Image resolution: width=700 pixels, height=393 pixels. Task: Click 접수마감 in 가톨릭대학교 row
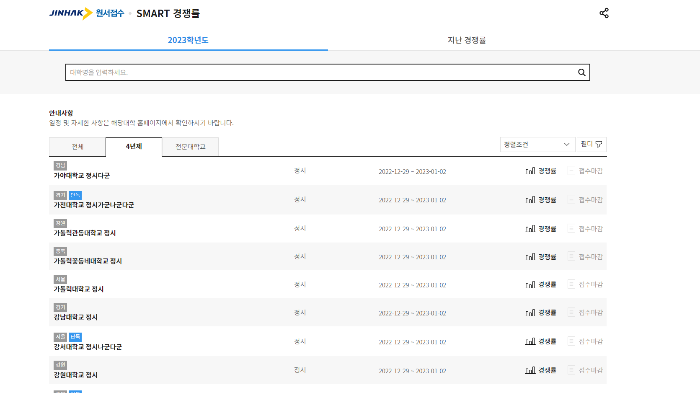pos(585,284)
